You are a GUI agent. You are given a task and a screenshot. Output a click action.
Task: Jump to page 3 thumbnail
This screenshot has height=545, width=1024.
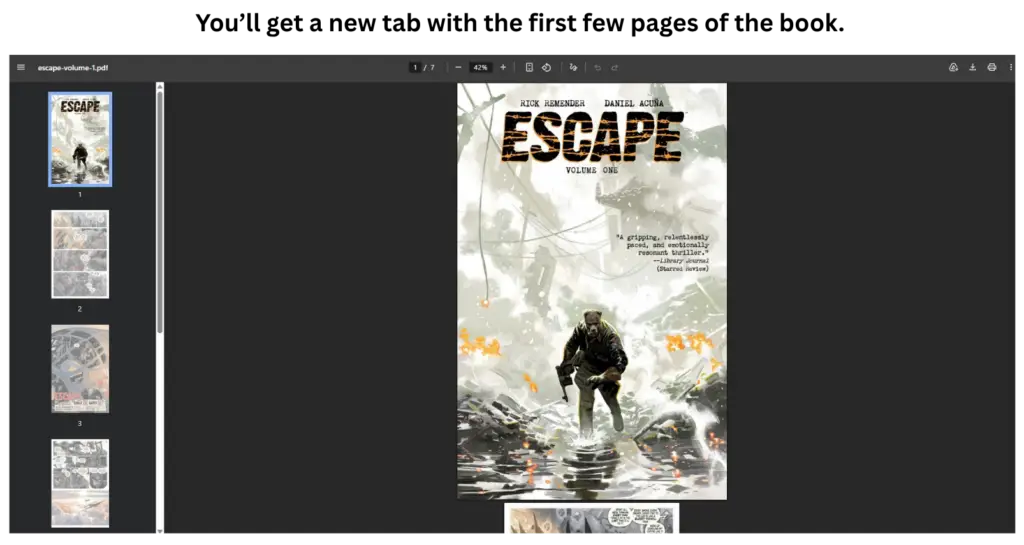point(80,369)
